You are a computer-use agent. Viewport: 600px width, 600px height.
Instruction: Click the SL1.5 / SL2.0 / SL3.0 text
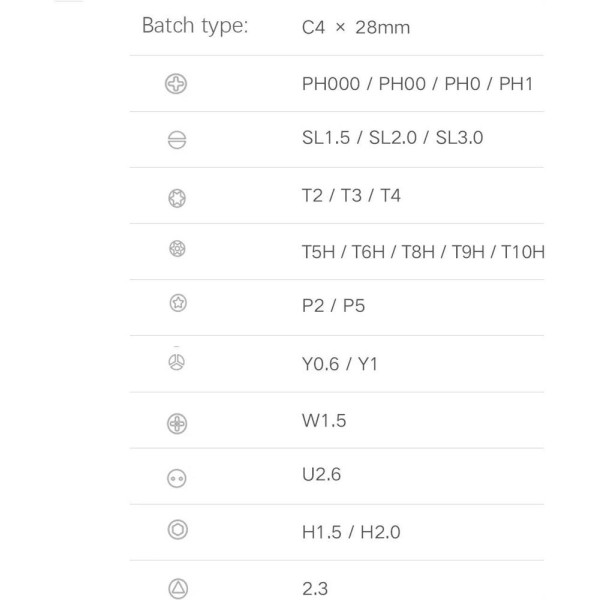[x=393, y=137]
